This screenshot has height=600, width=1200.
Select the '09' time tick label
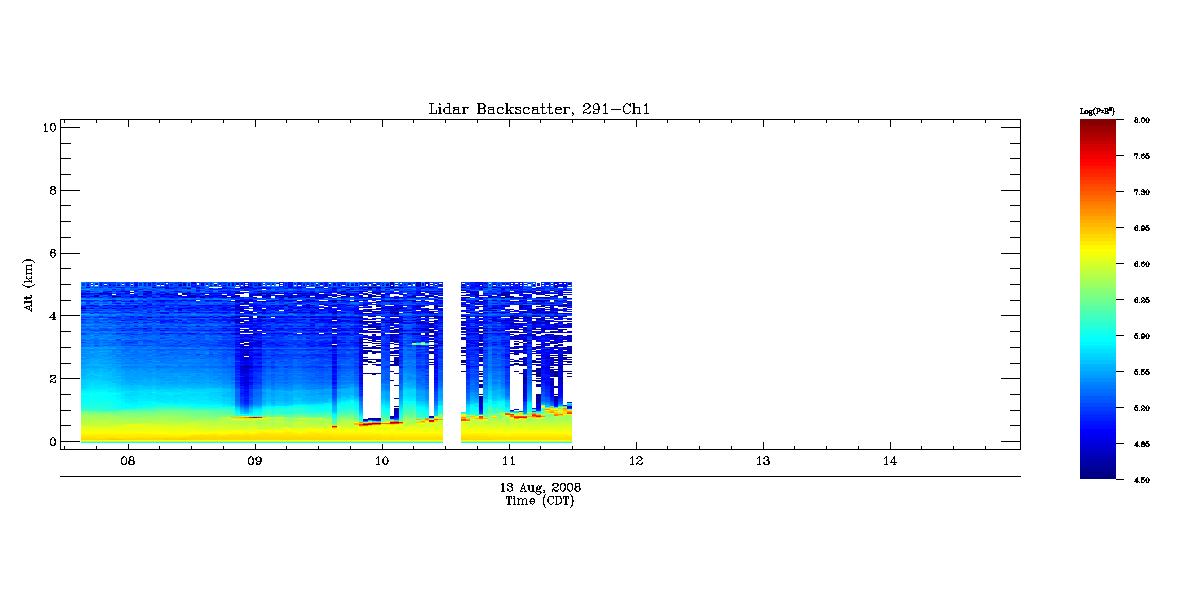point(254,461)
